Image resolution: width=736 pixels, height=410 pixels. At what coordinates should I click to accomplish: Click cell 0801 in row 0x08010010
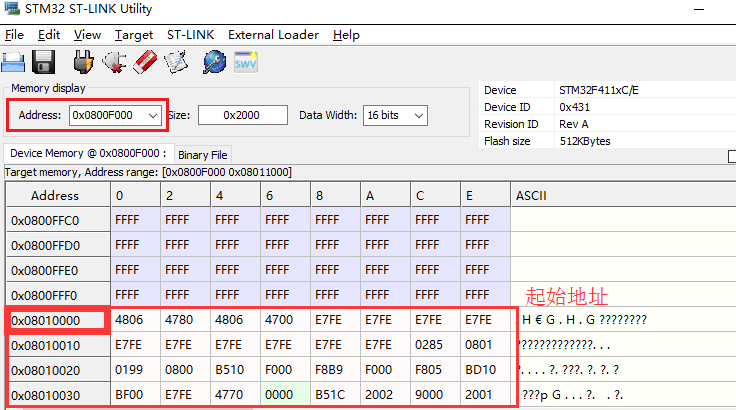point(486,345)
